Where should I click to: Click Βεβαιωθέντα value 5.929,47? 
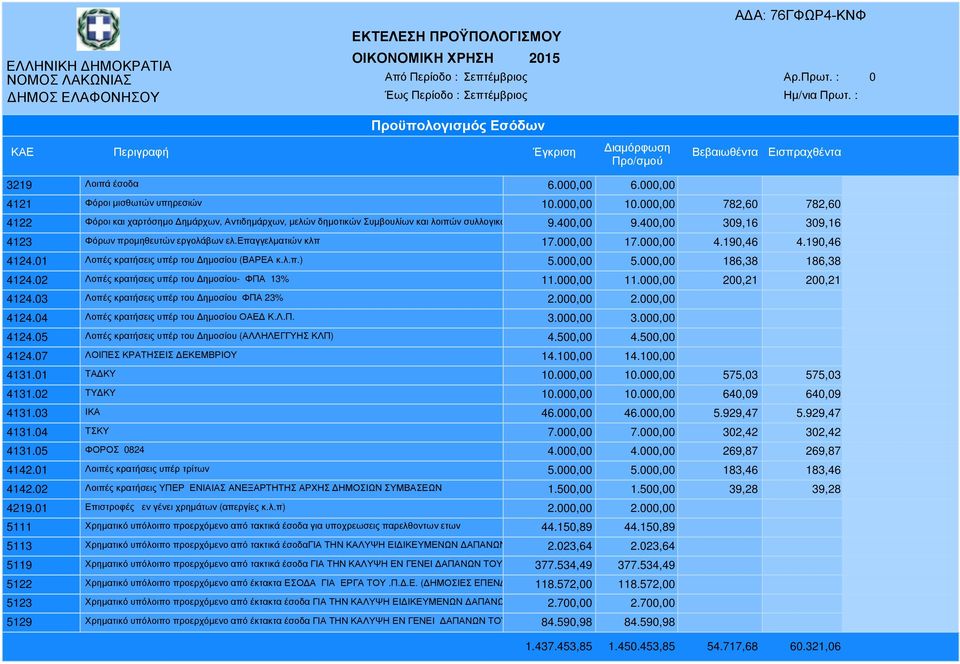(x=736, y=412)
